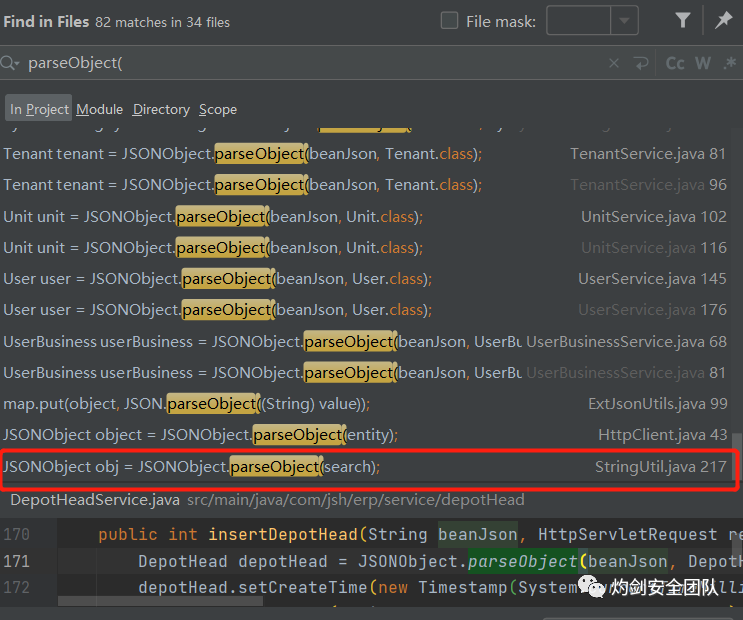Image resolution: width=743 pixels, height=620 pixels.
Task: Select result UnitService.java 102
Action: [365, 217]
